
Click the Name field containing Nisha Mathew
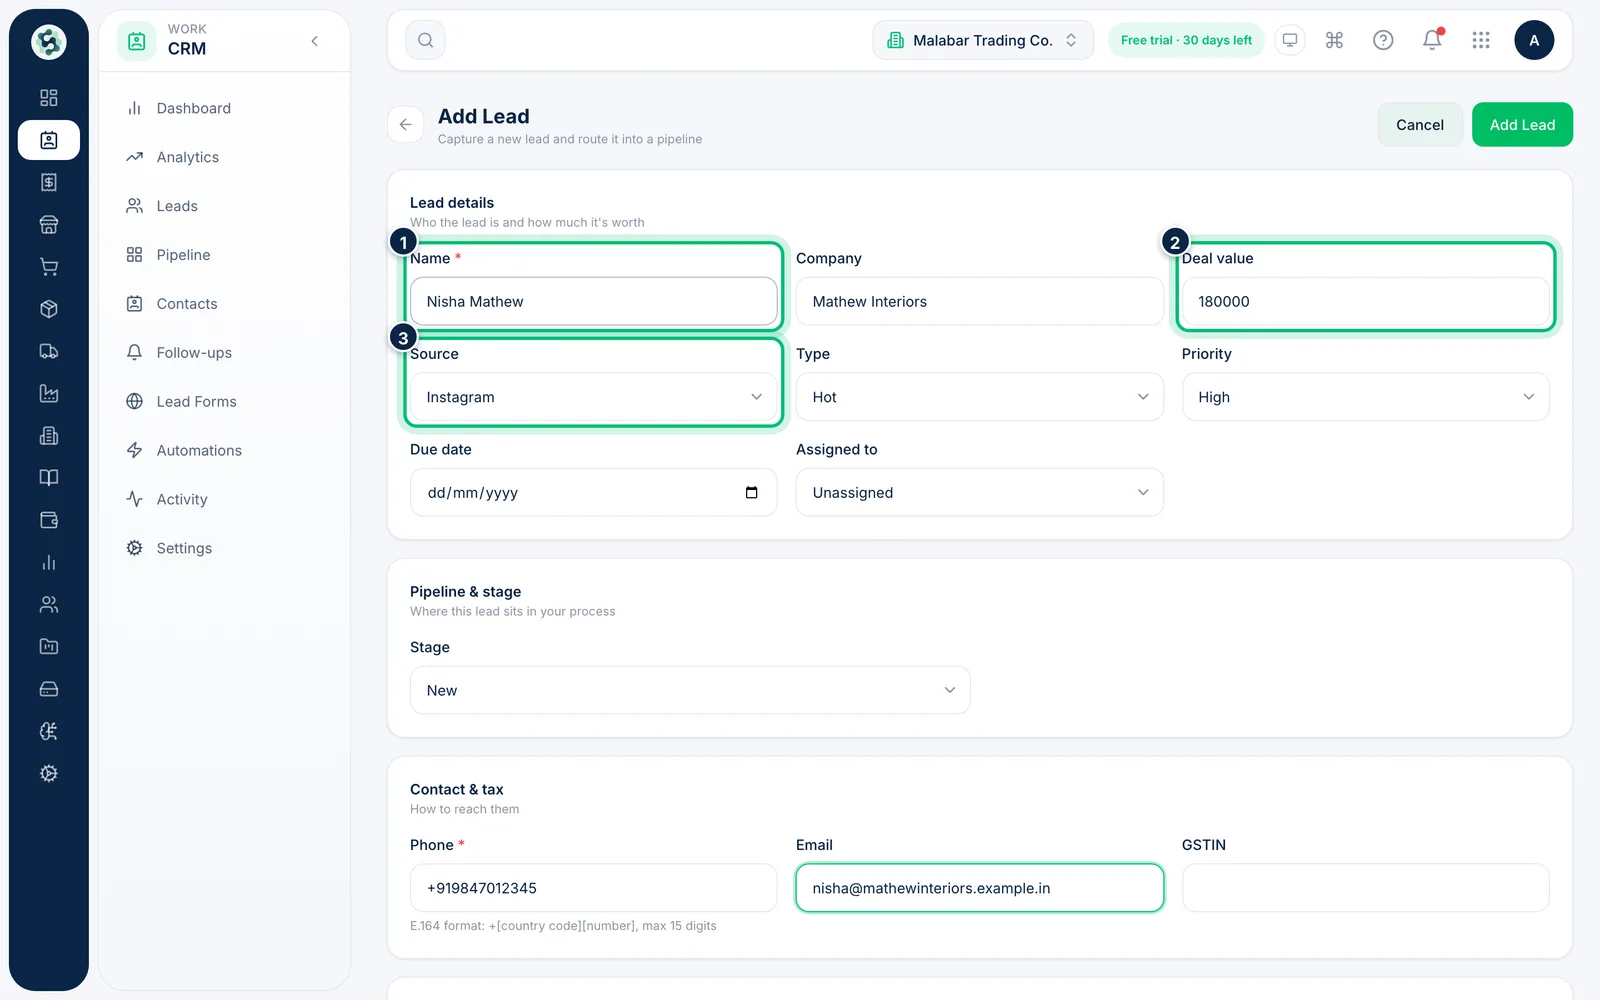(x=594, y=301)
